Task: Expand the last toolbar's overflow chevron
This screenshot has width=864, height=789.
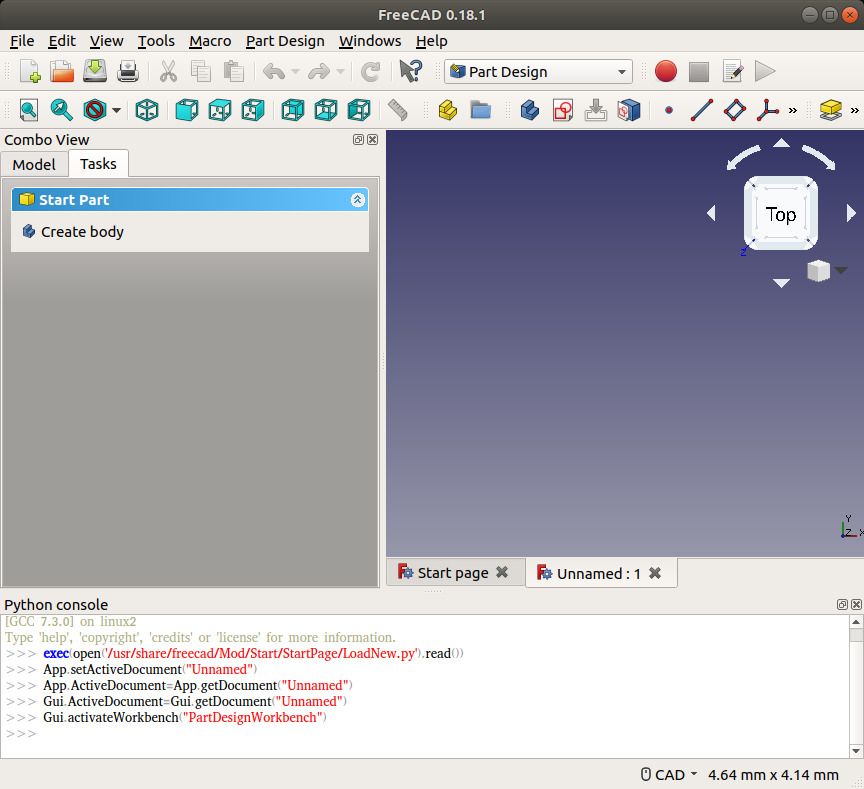Action: point(854,110)
